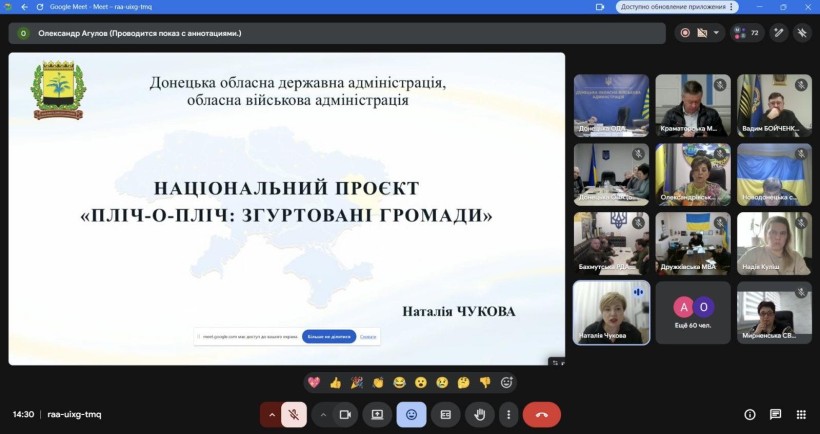Open the activities grid icon
The width and height of the screenshot is (820, 434).
pos(801,415)
